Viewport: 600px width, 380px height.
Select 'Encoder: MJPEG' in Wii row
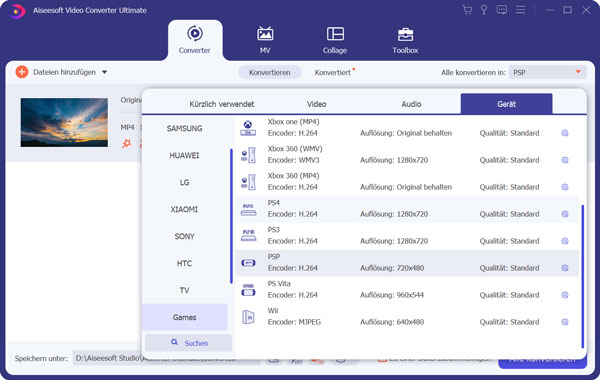[294, 322]
